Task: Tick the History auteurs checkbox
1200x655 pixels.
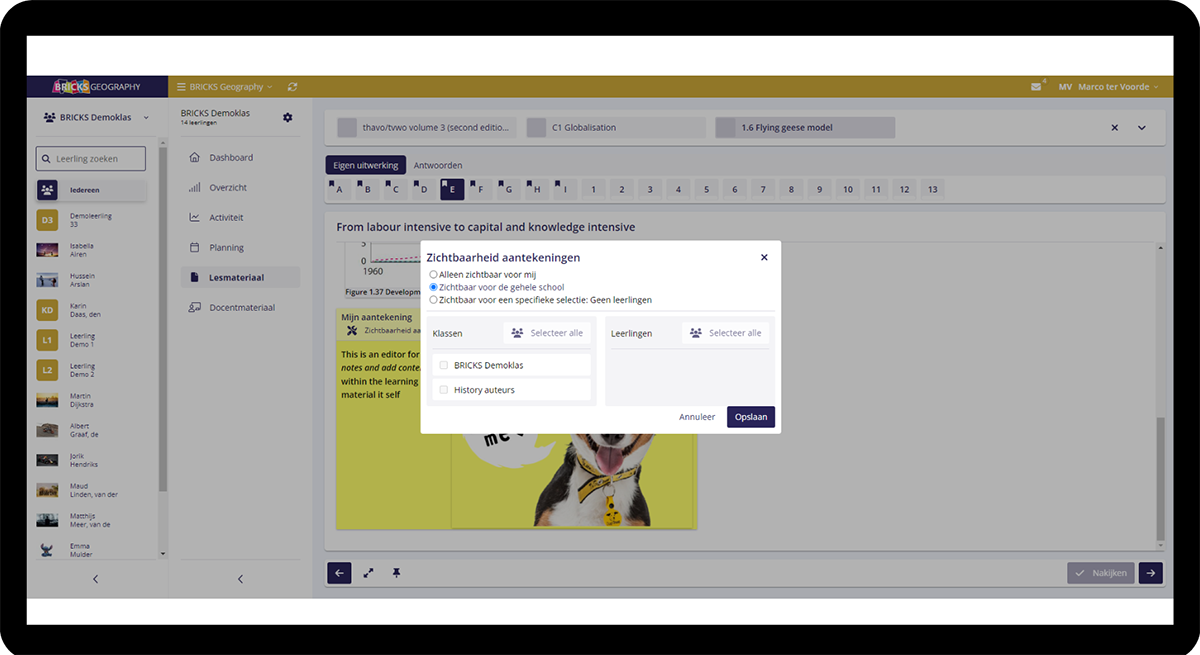Action: (444, 390)
